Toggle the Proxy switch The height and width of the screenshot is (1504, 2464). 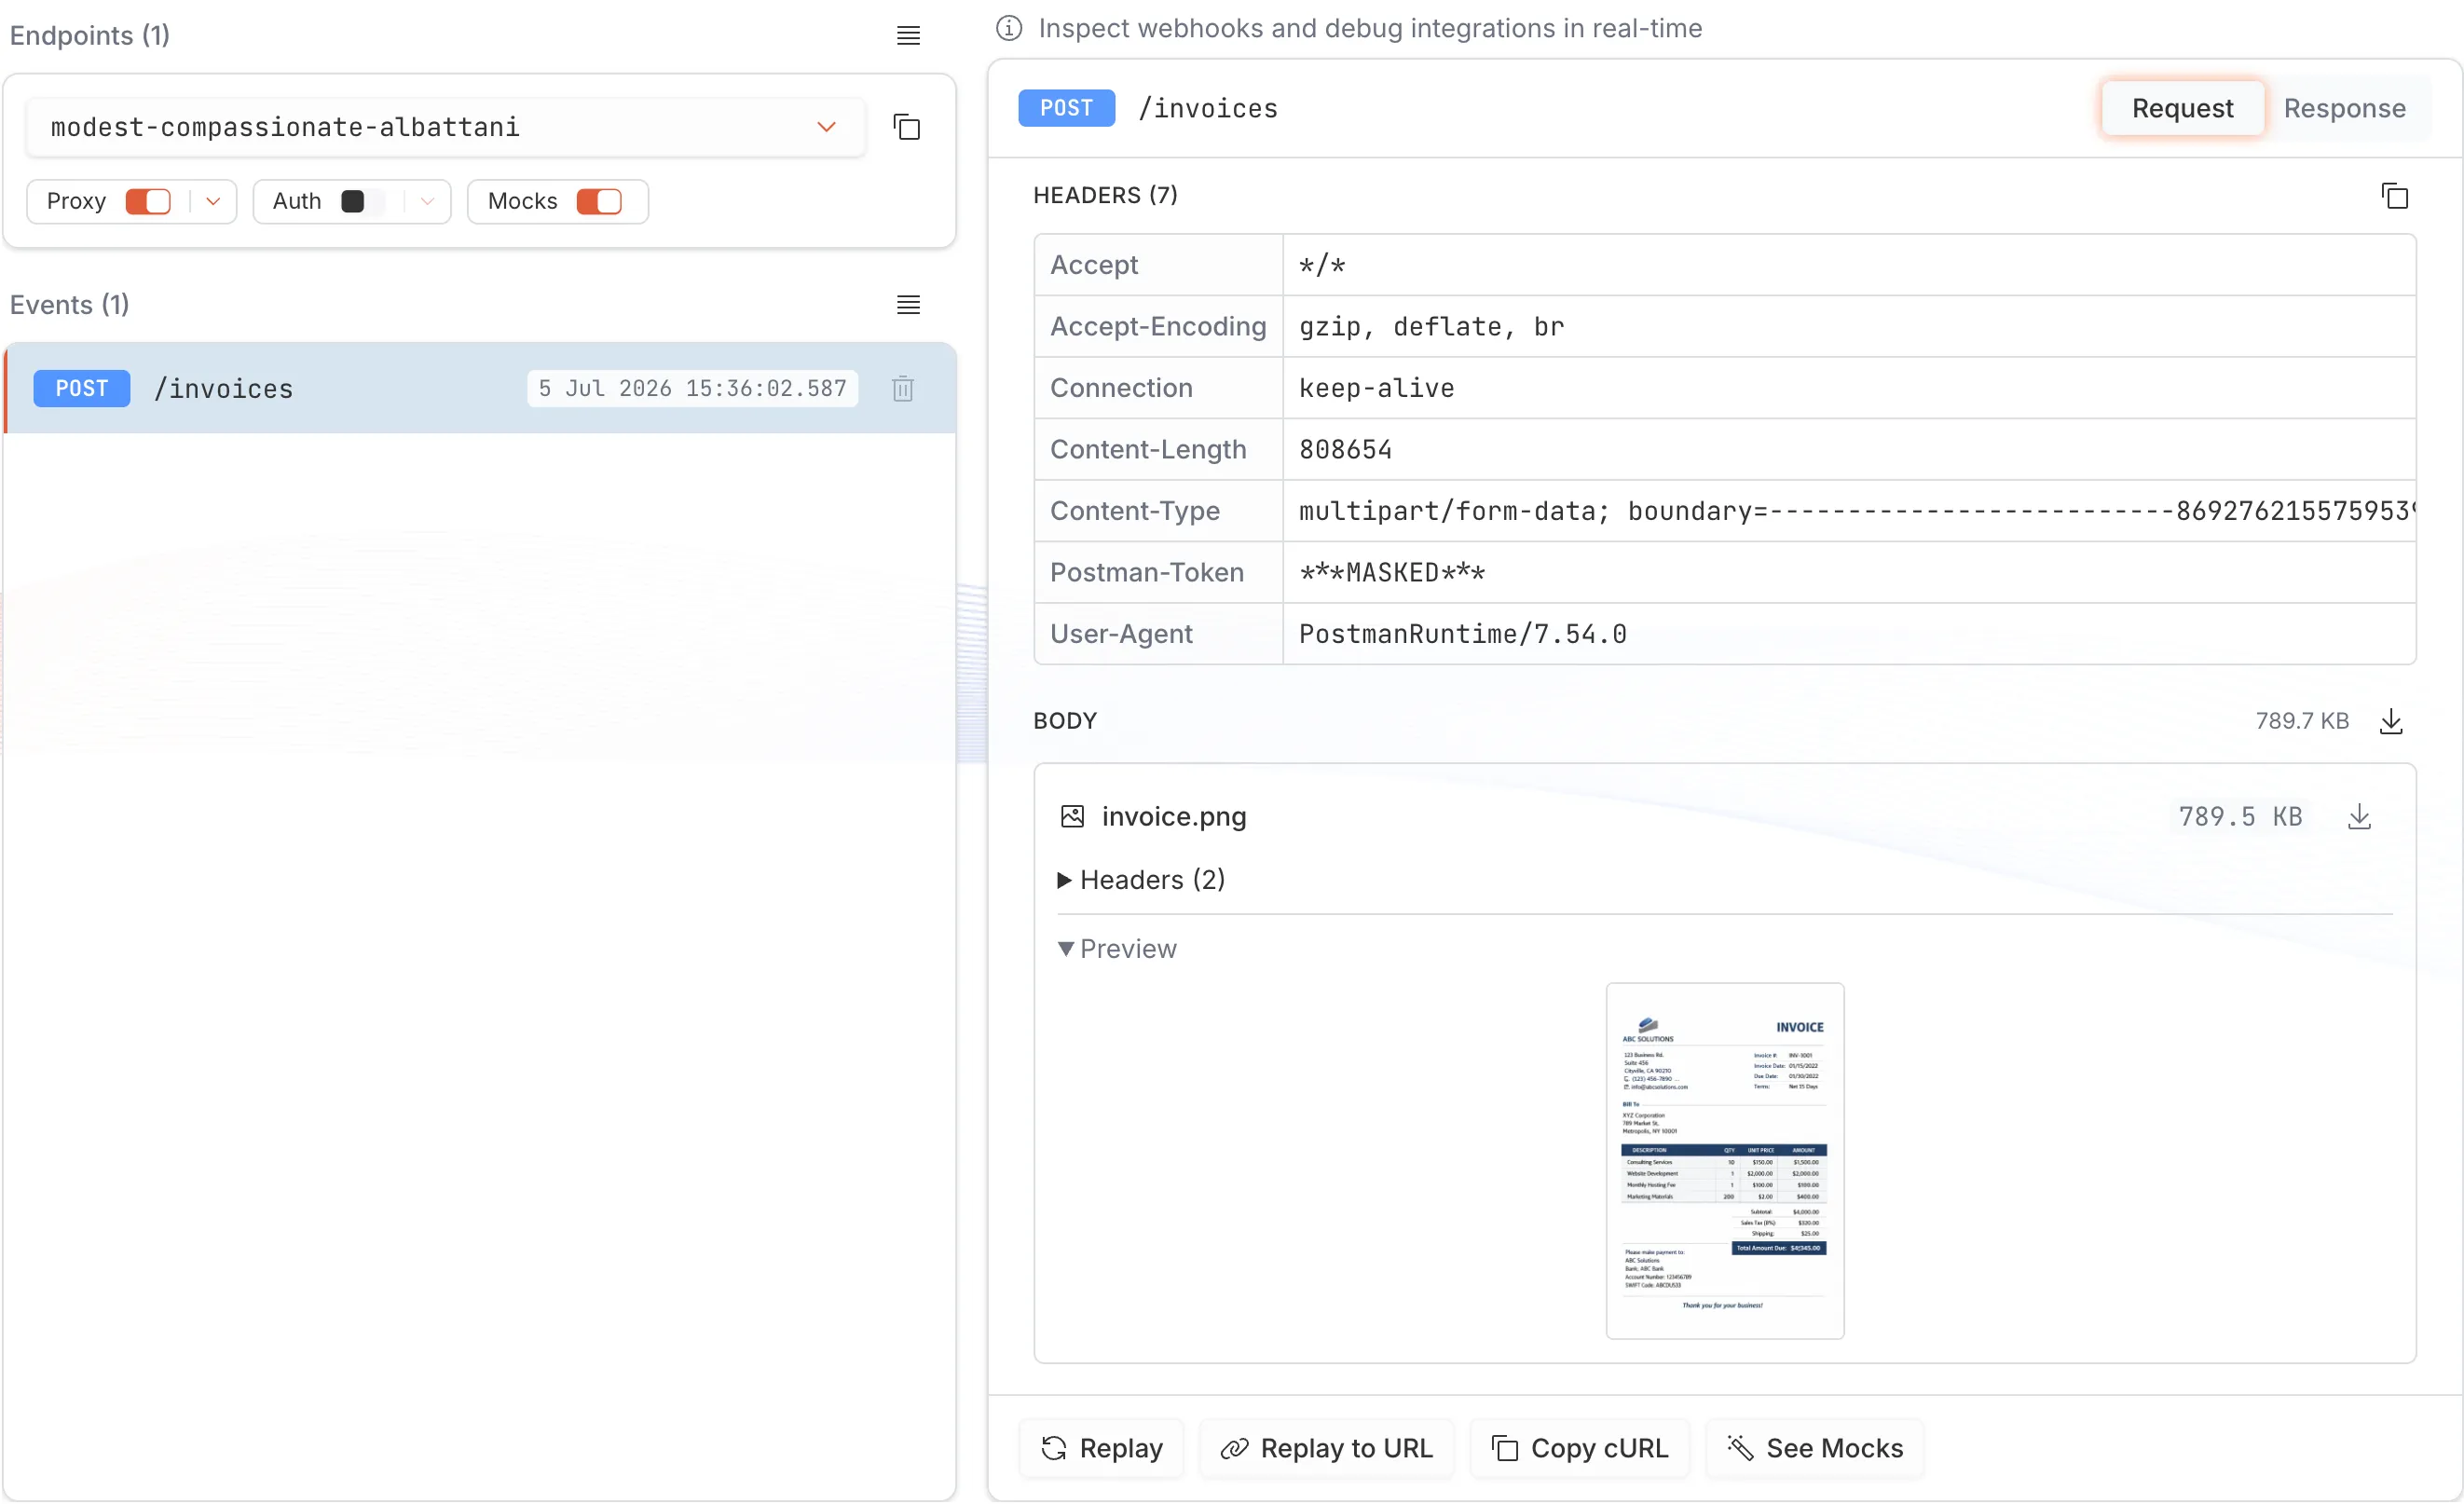[x=148, y=202]
